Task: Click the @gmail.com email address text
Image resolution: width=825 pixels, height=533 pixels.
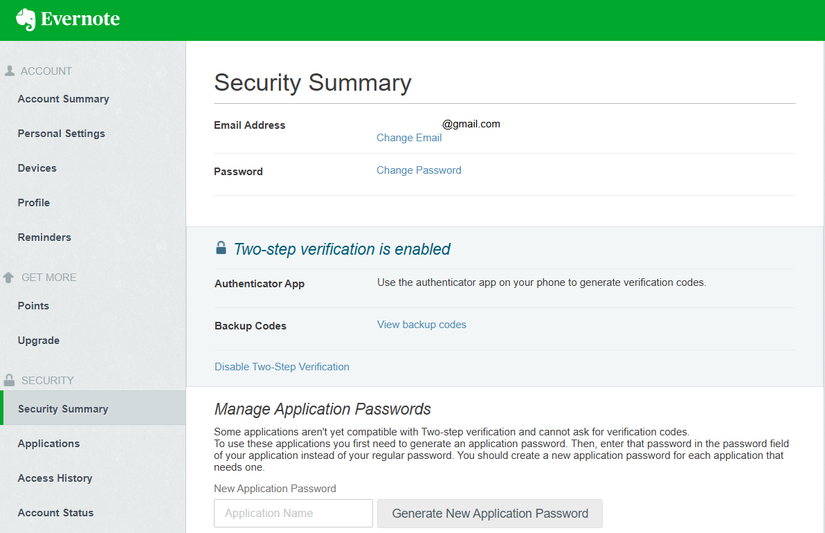Action: tap(471, 124)
